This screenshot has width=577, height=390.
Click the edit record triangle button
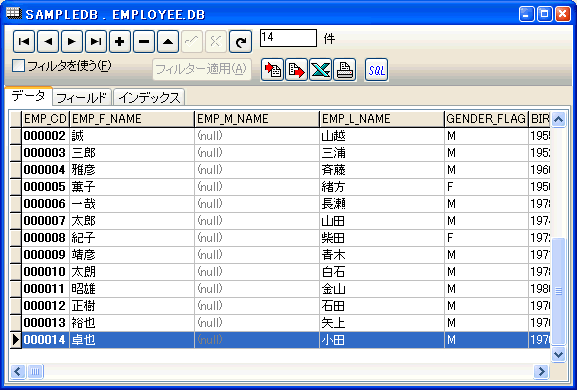(x=168, y=42)
